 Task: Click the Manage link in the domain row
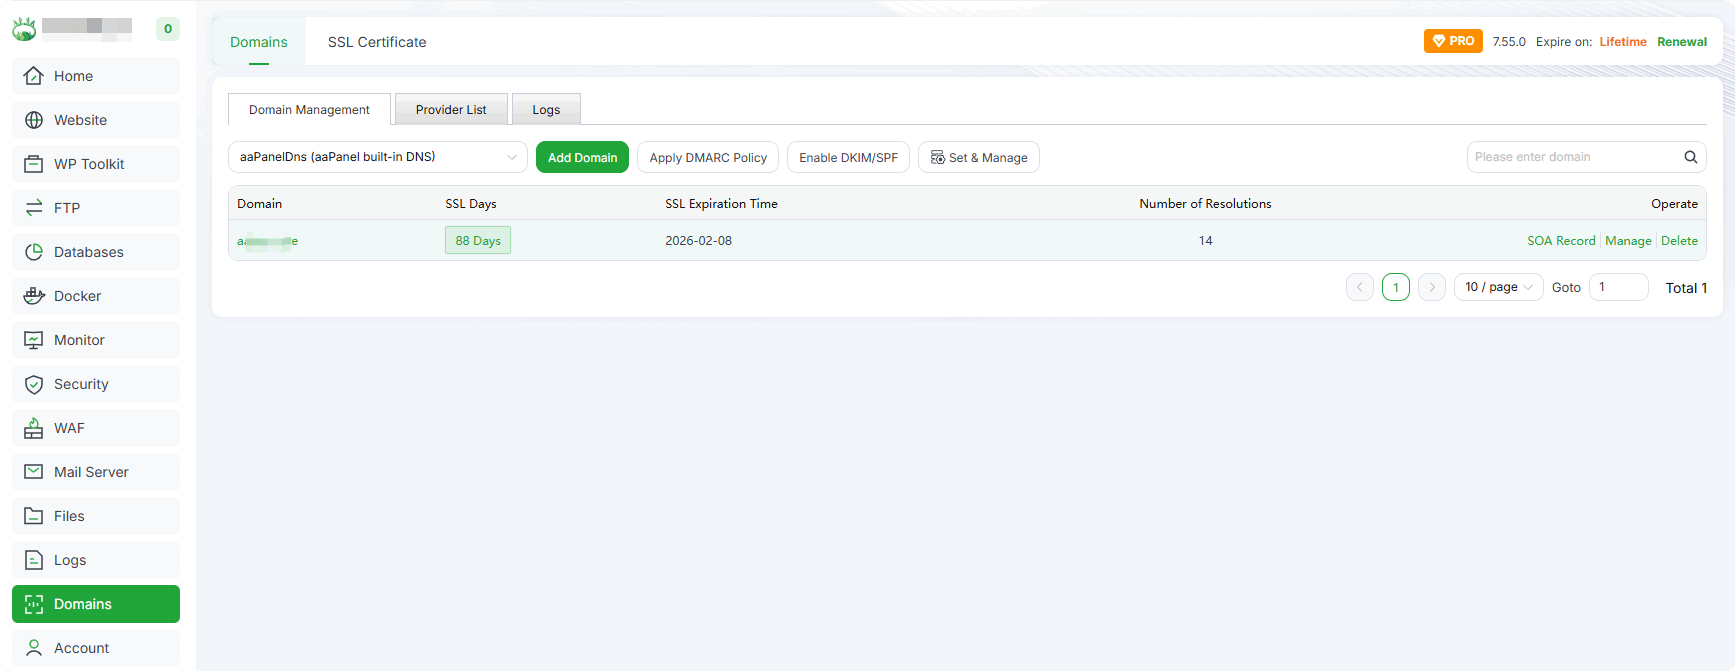point(1628,241)
